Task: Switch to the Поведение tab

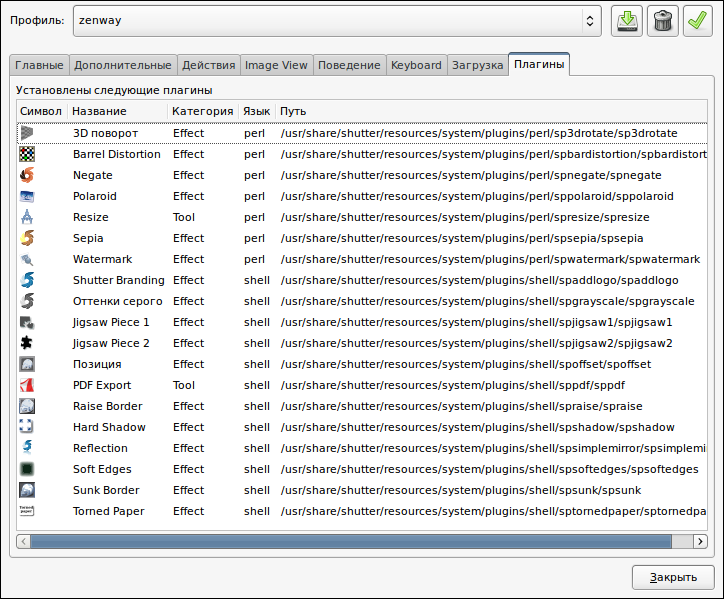Action: tap(349, 65)
